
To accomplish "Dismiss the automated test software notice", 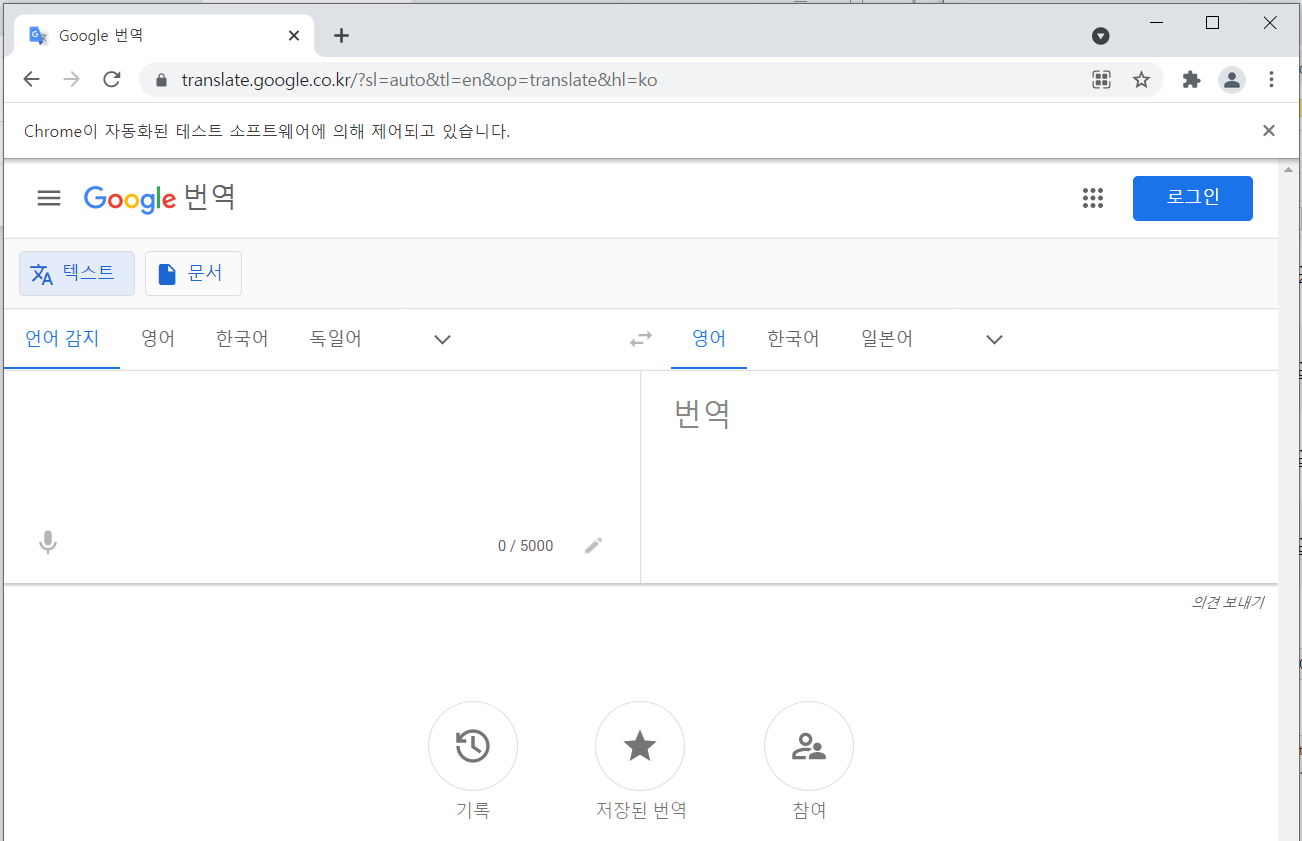I will coord(1269,130).
